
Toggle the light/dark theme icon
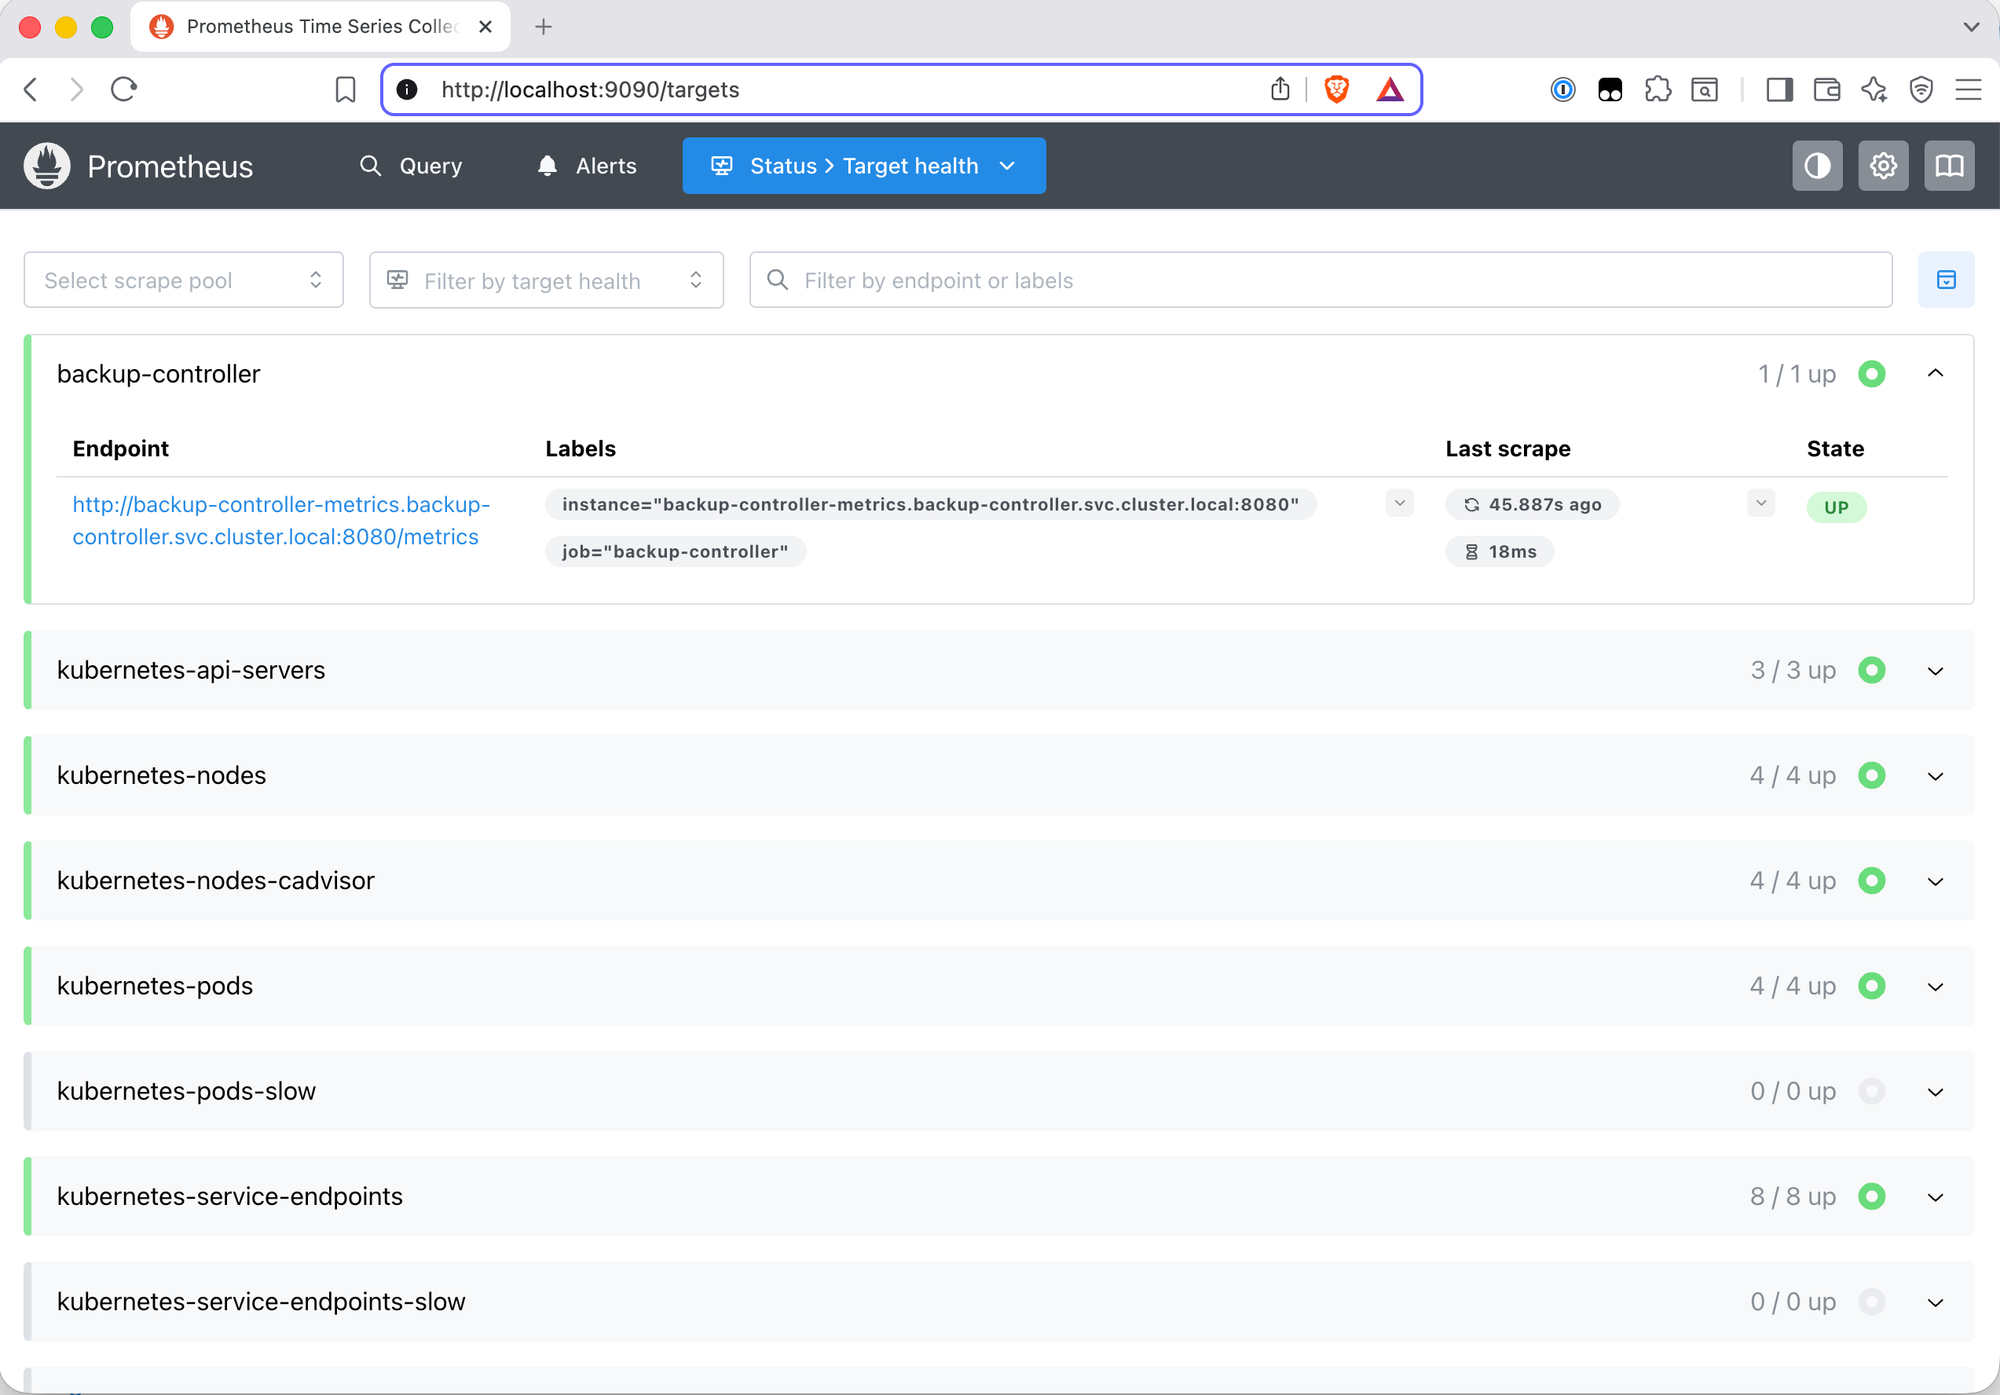pos(1817,166)
